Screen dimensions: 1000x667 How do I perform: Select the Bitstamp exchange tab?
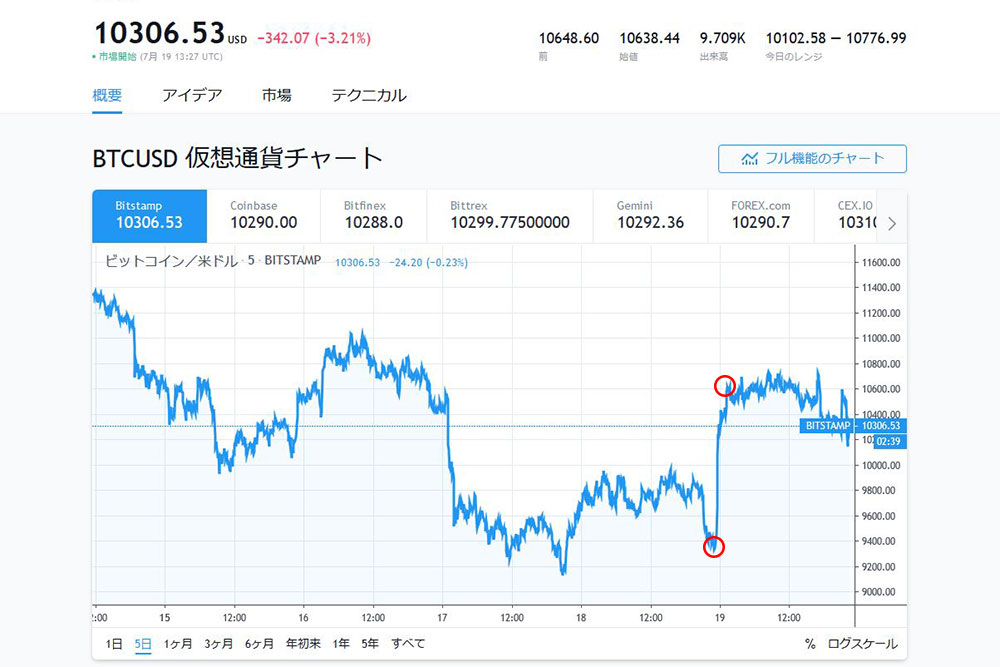[149, 216]
